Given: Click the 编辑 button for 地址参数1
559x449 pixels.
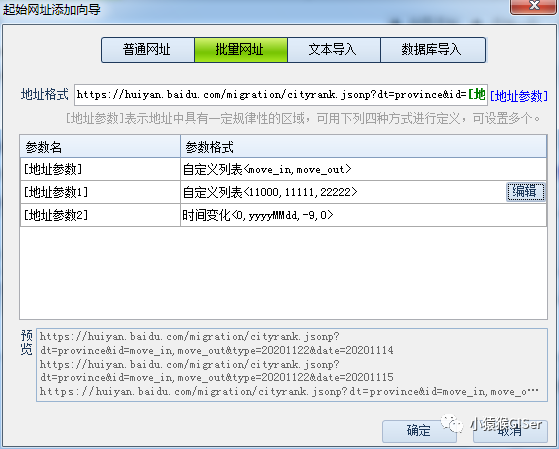Looking at the screenshot, I should 526,192.
